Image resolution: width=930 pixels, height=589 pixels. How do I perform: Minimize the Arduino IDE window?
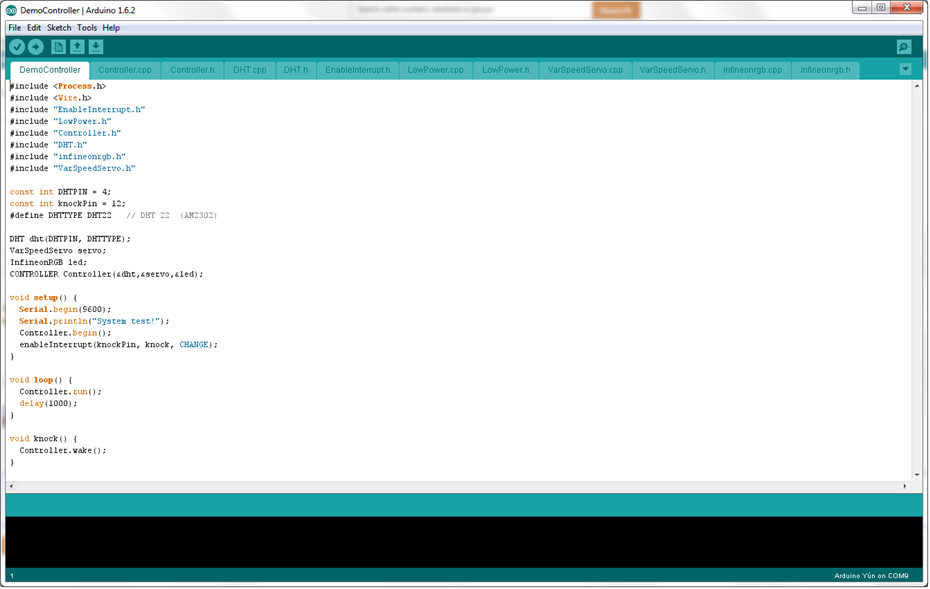(862, 8)
